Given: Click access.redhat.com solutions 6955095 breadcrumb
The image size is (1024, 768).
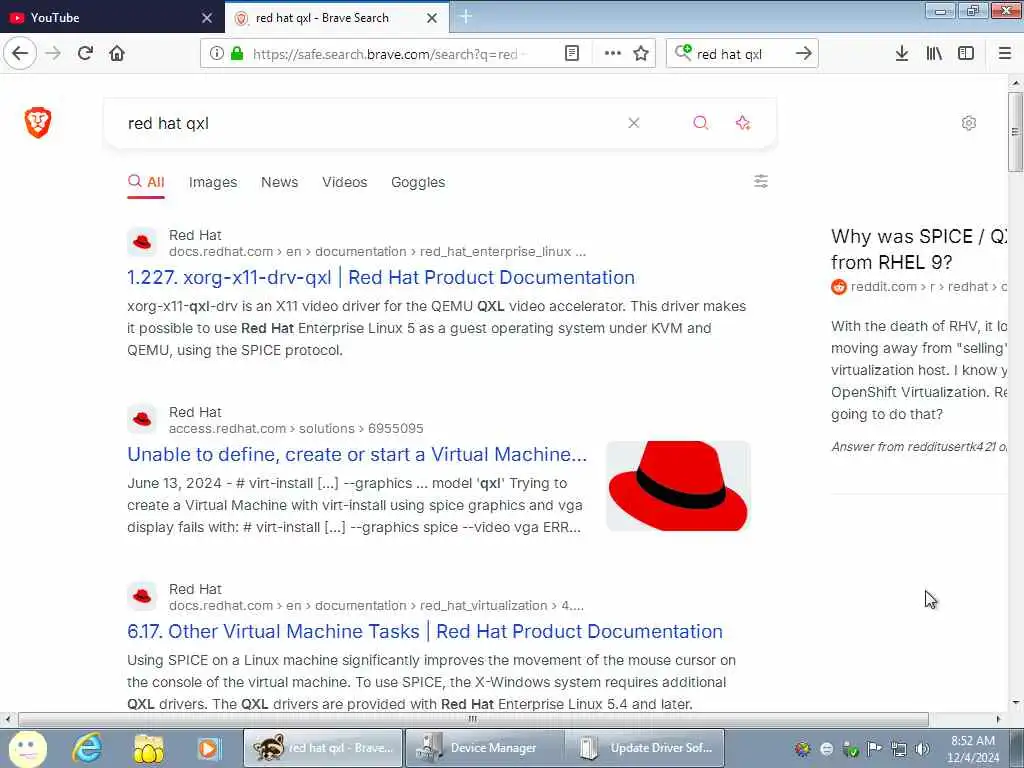Looking at the screenshot, I should tap(296, 428).
